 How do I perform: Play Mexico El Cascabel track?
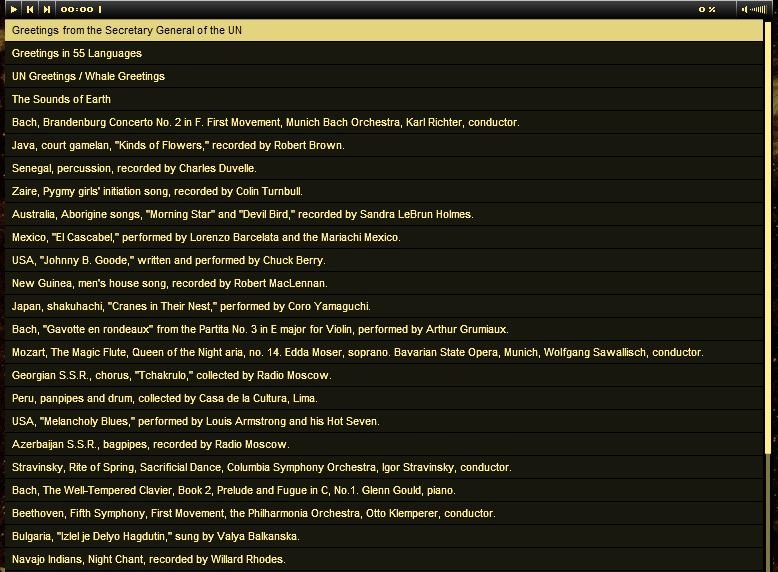click(x=384, y=237)
